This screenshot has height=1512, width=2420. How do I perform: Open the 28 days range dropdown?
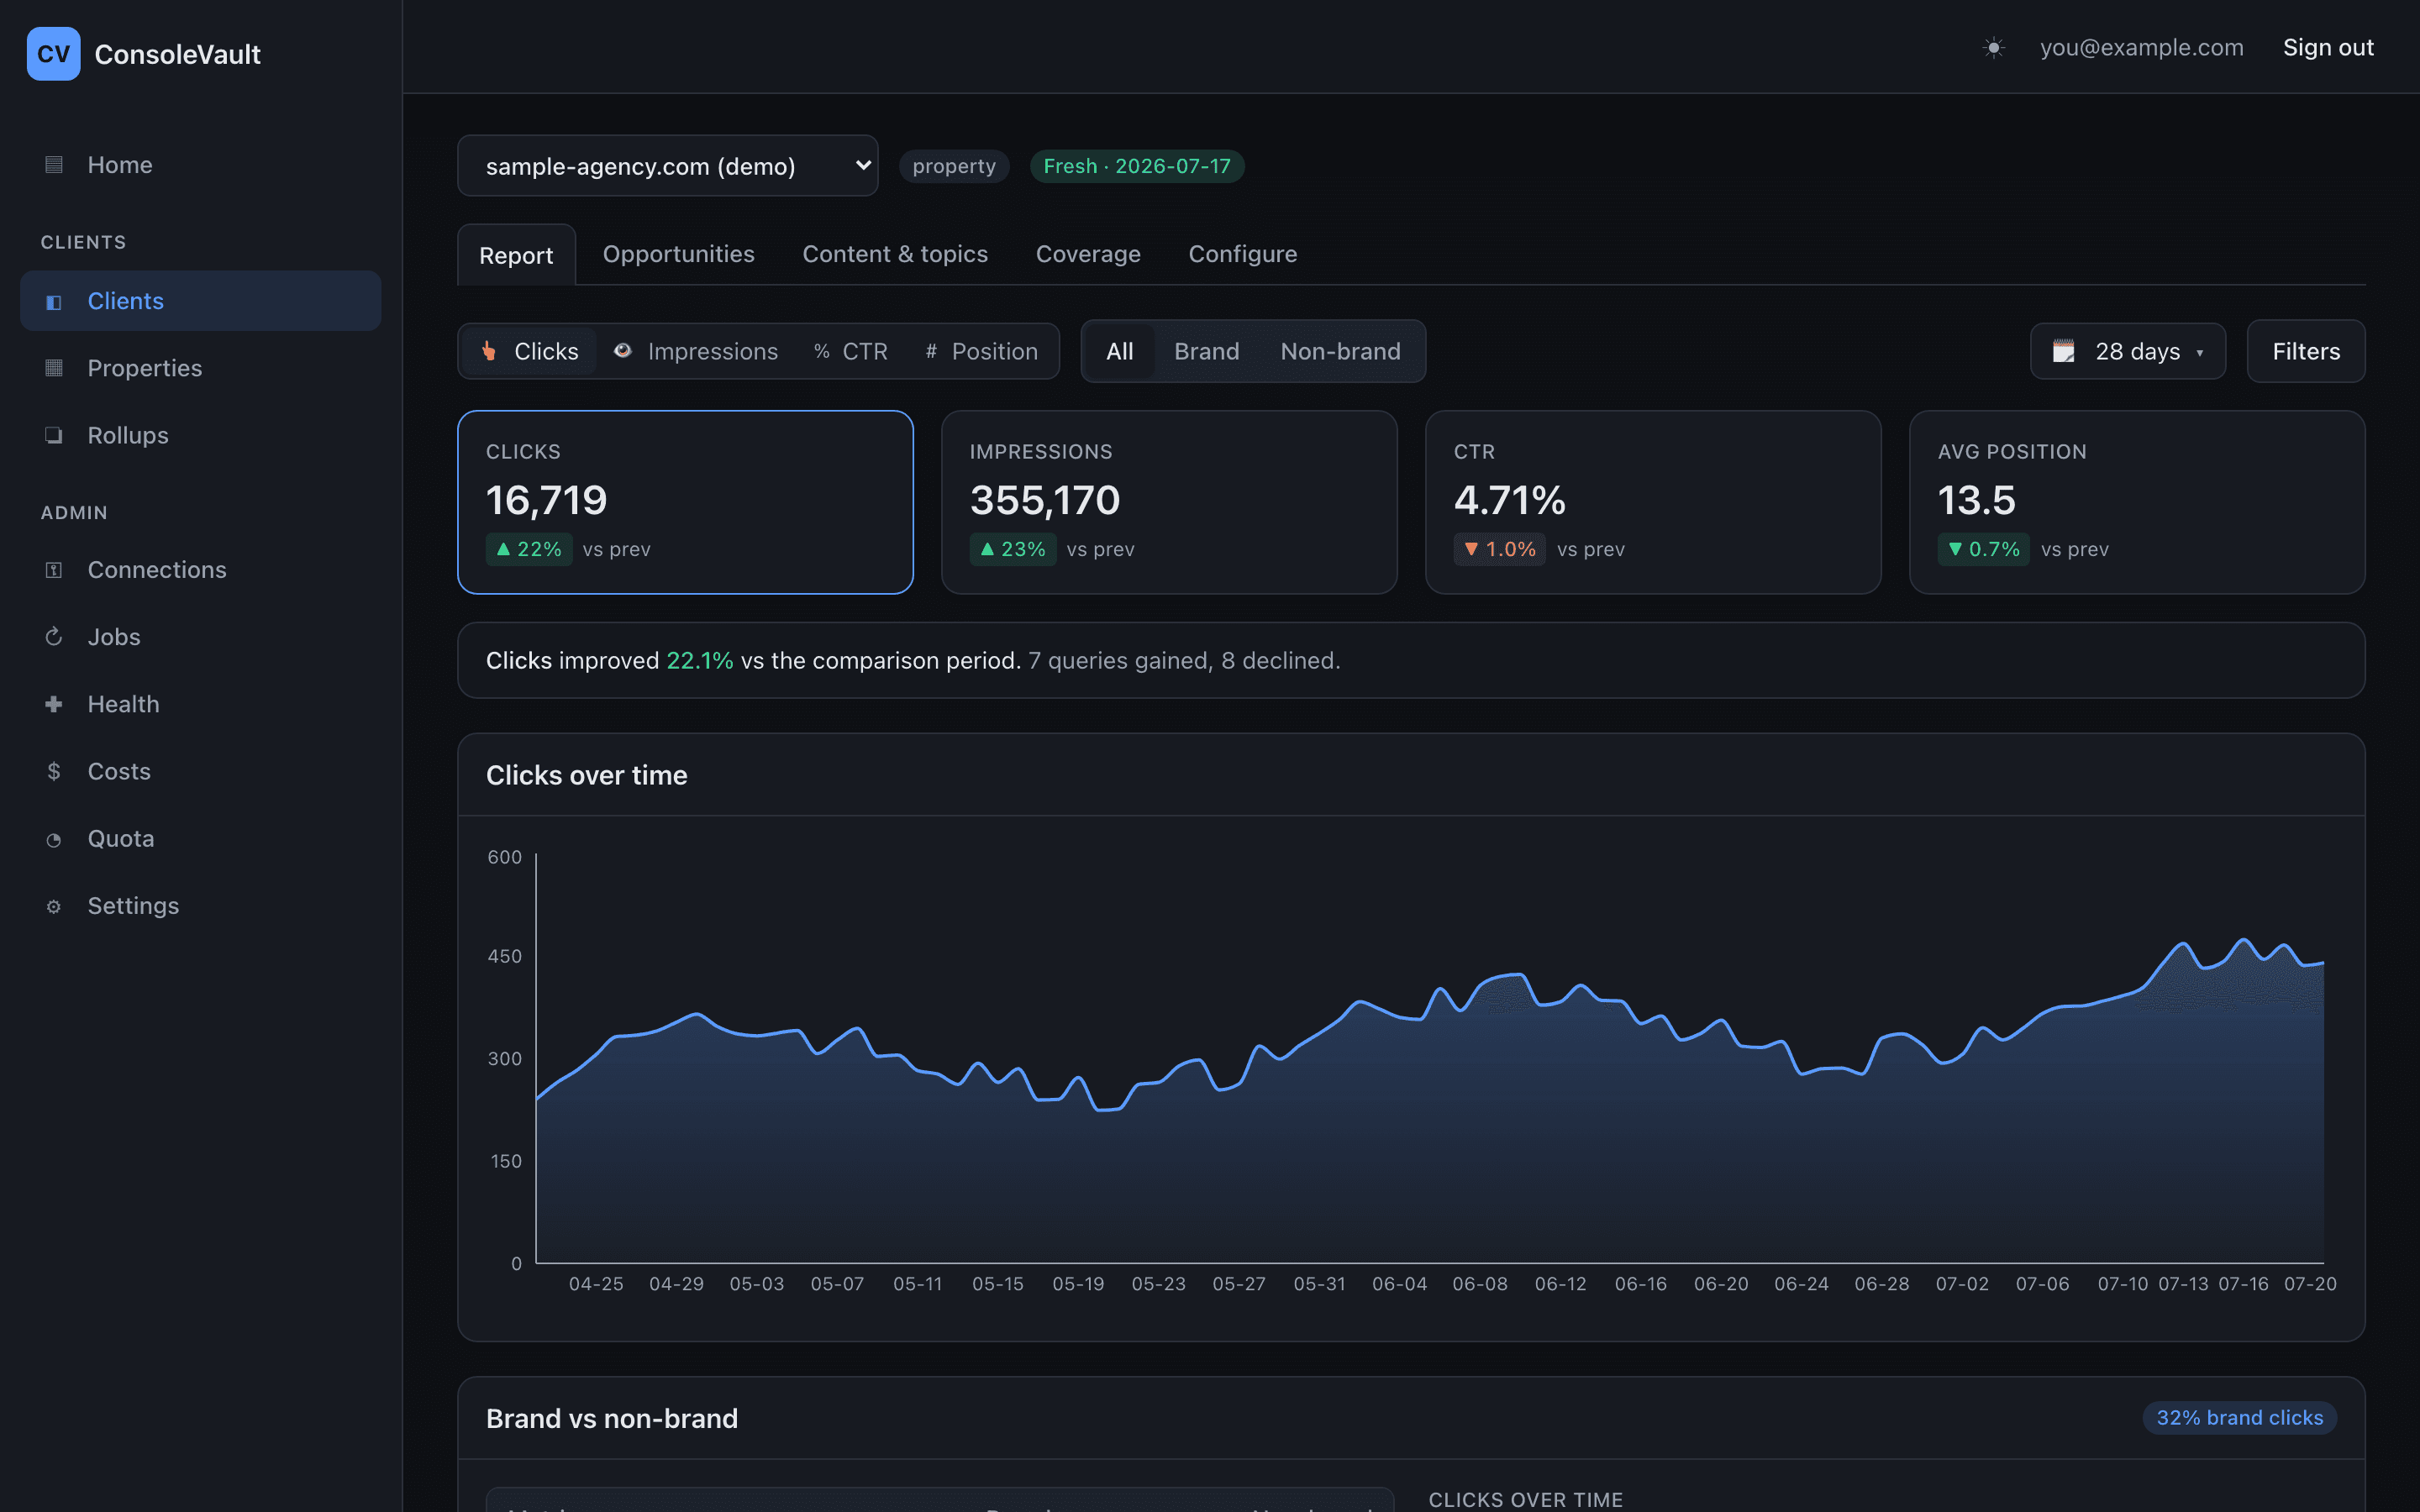(2128, 351)
